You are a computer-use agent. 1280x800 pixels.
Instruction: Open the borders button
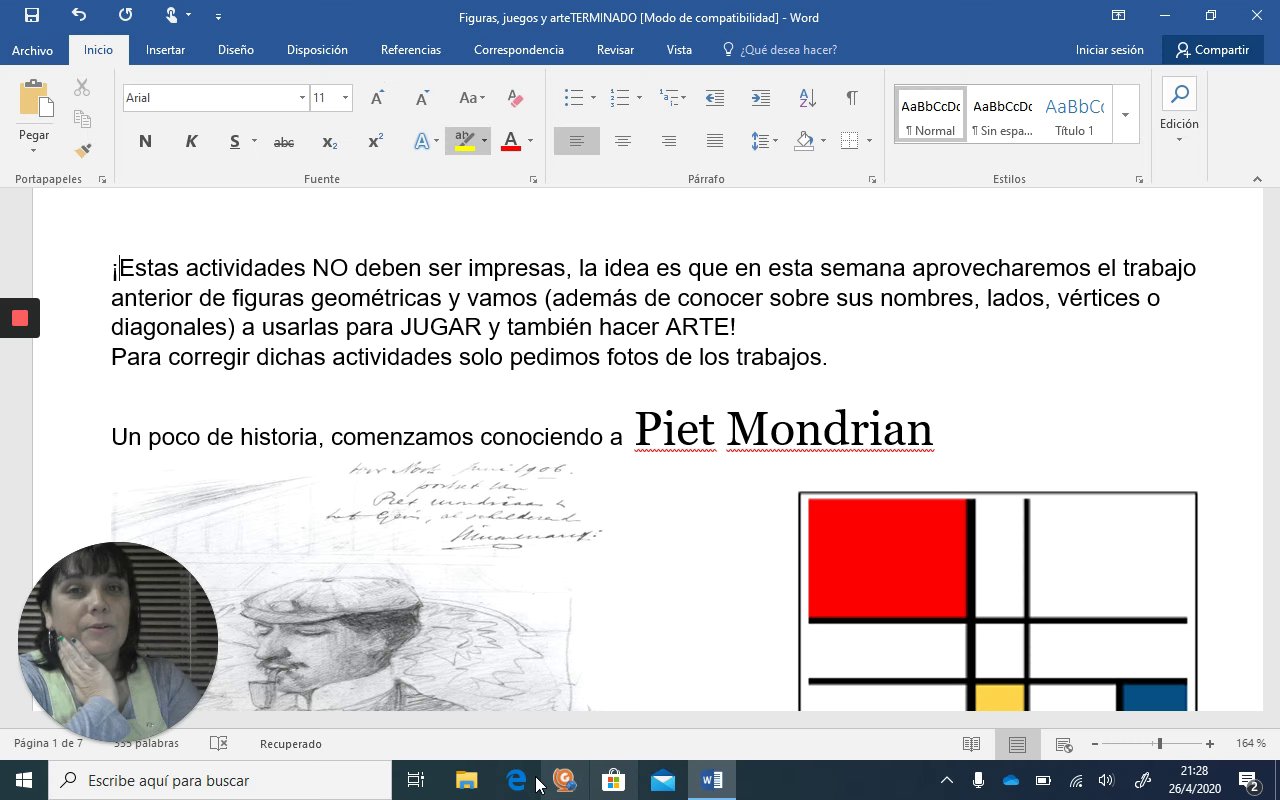tap(850, 142)
